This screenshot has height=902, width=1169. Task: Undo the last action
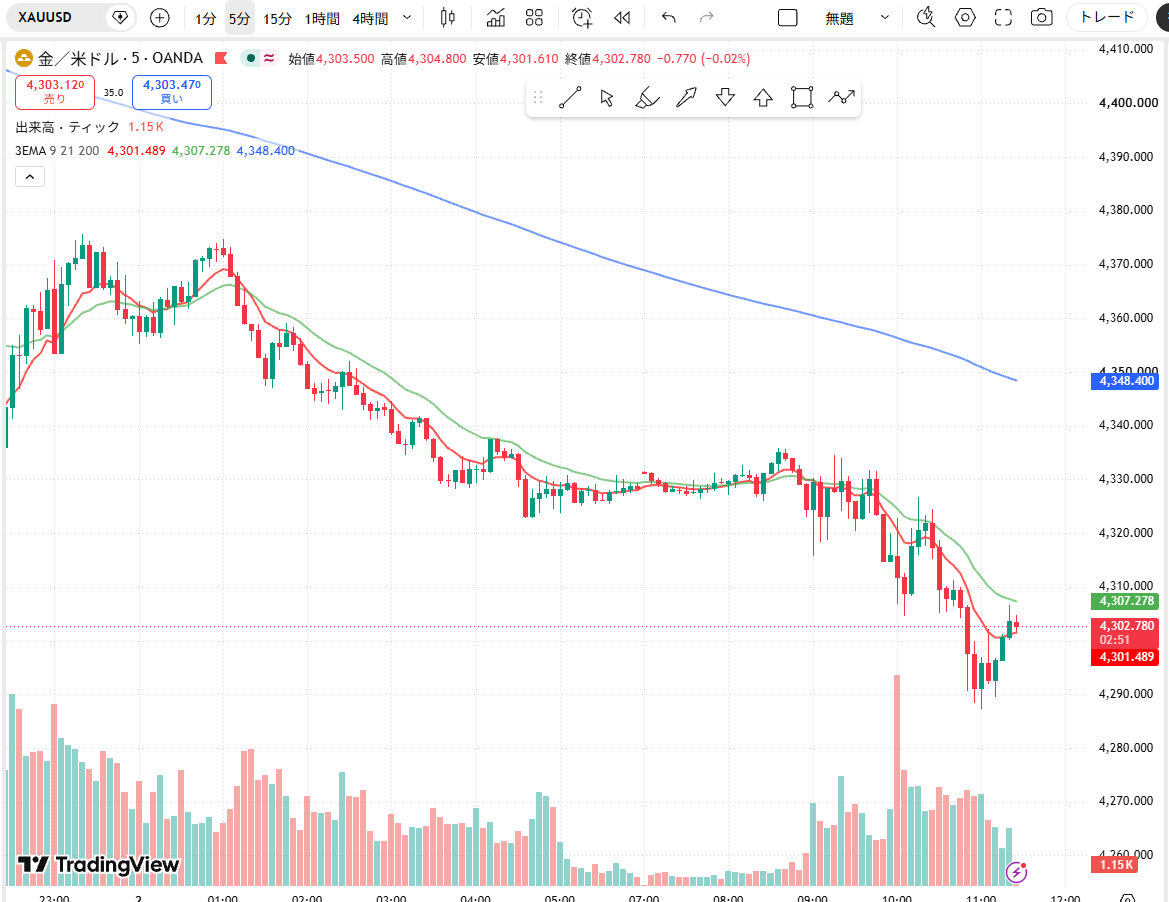(x=669, y=18)
